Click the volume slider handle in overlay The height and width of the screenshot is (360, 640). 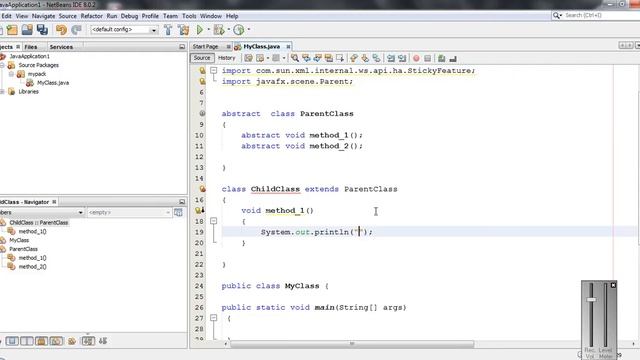591,300
